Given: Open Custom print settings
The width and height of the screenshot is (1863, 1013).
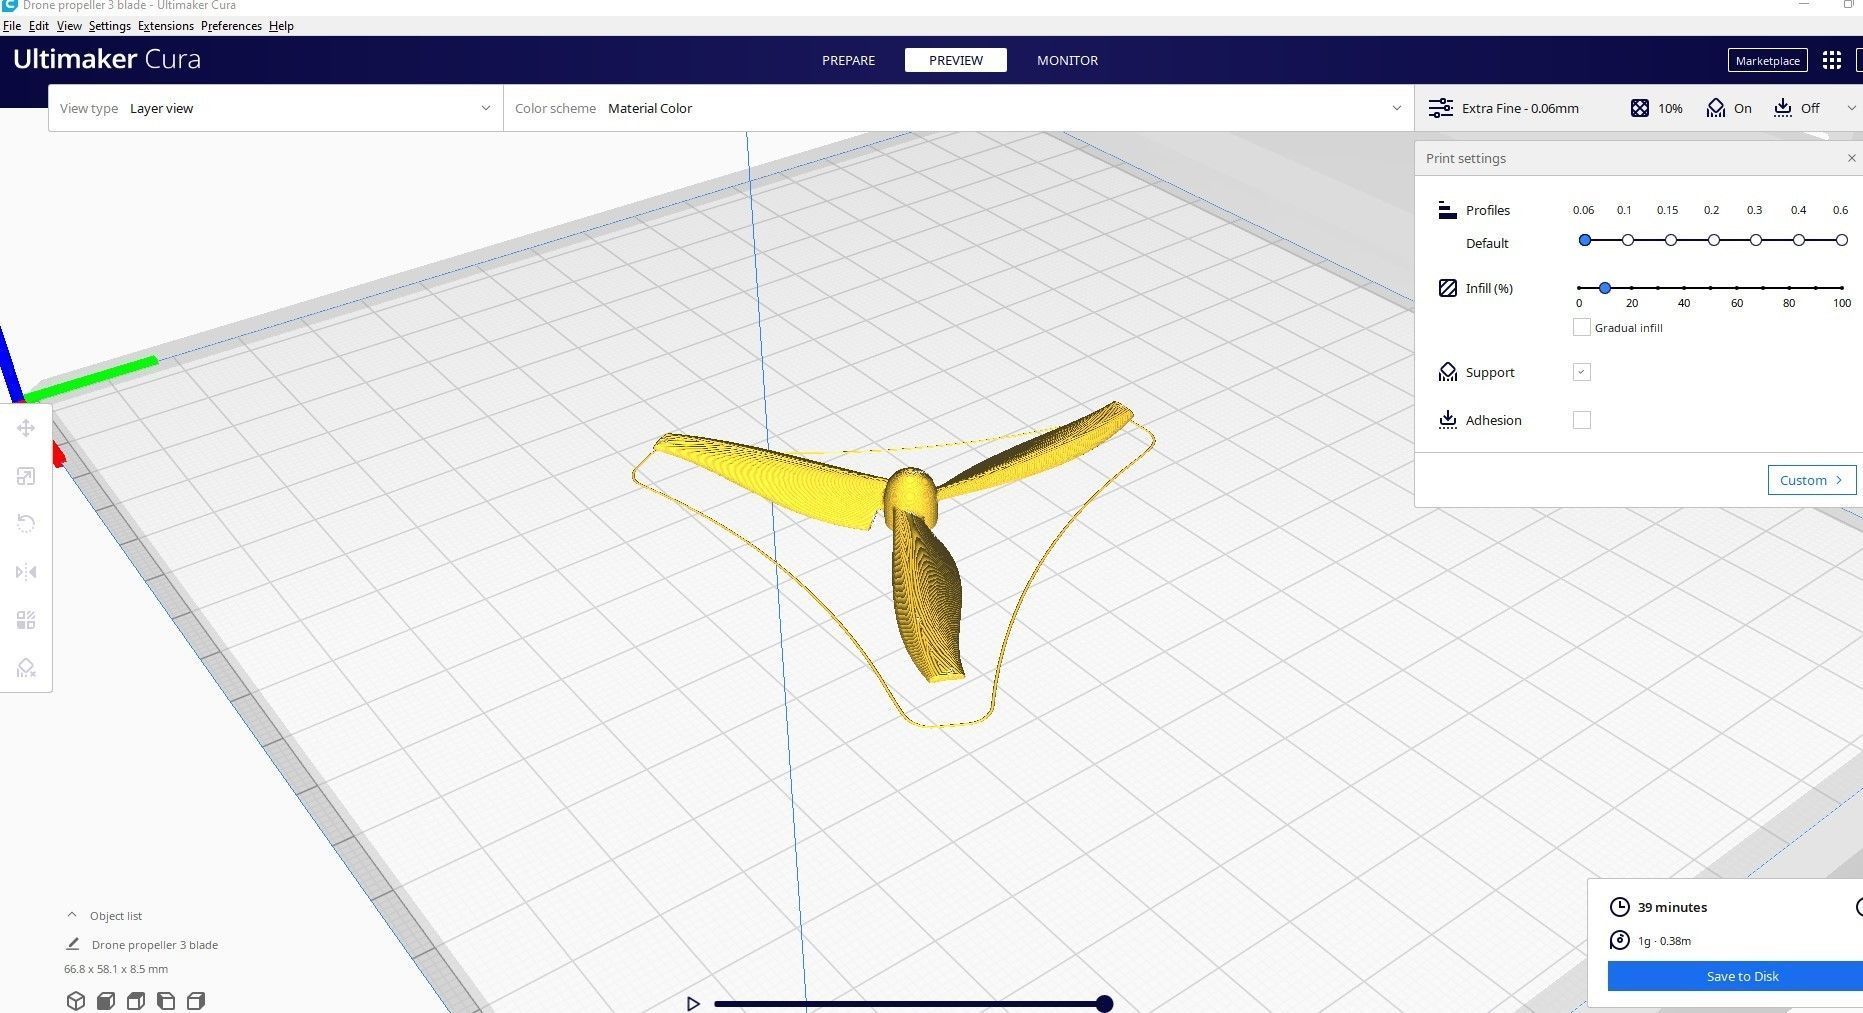Looking at the screenshot, I should [1811, 480].
